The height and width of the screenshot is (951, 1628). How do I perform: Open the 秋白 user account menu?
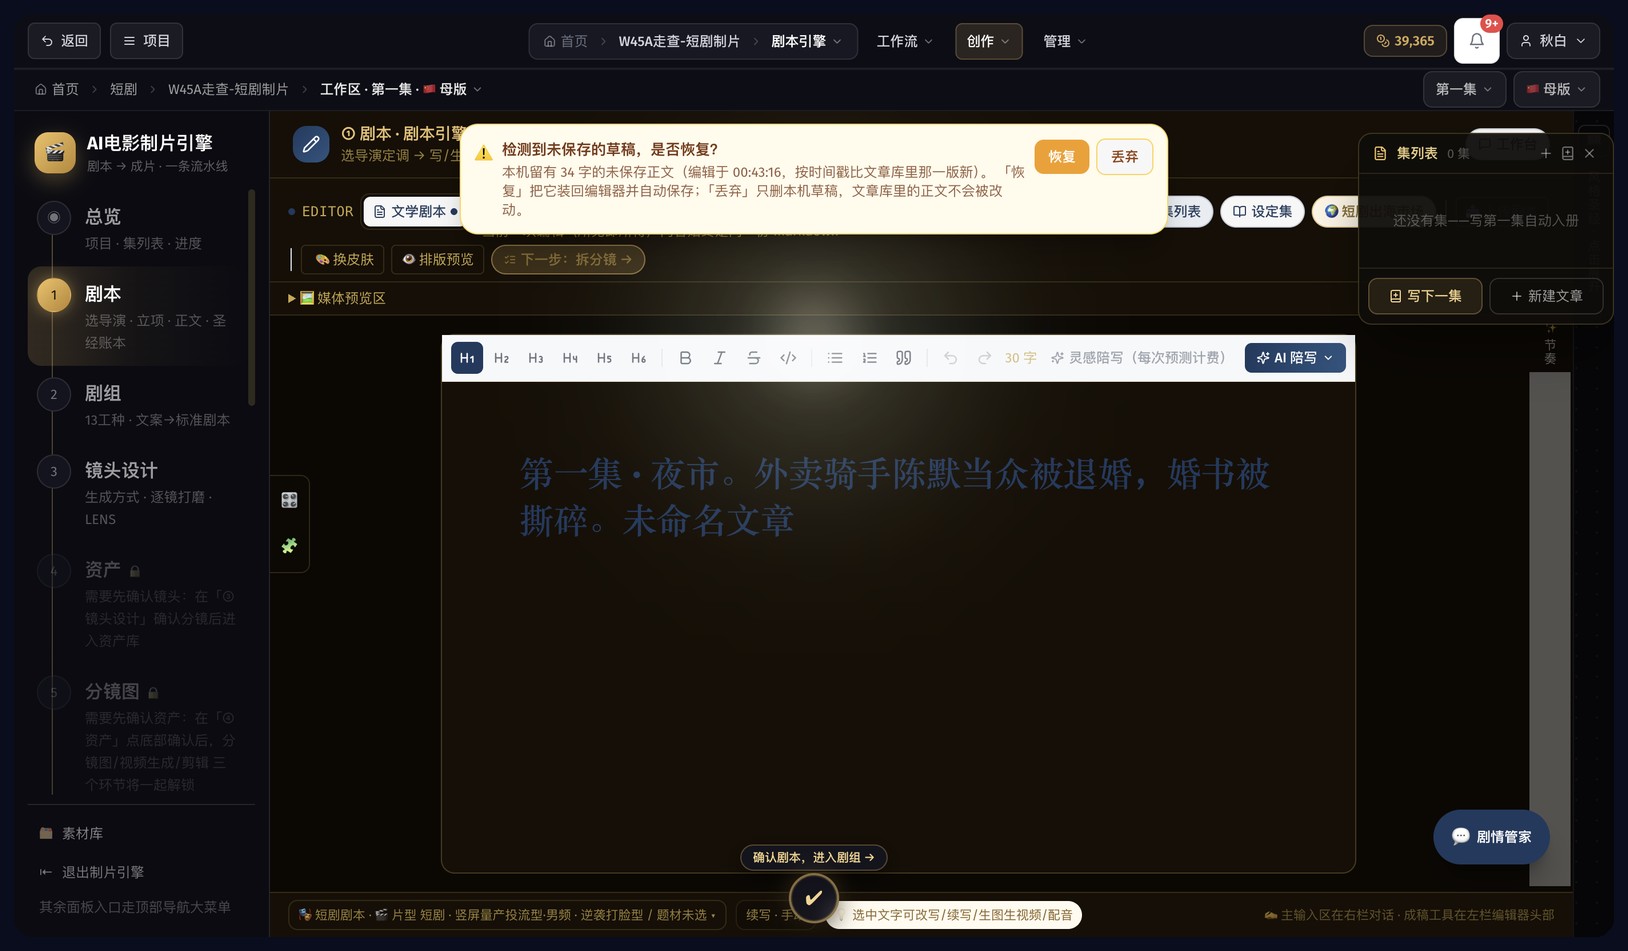click(x=1553, y=41)
